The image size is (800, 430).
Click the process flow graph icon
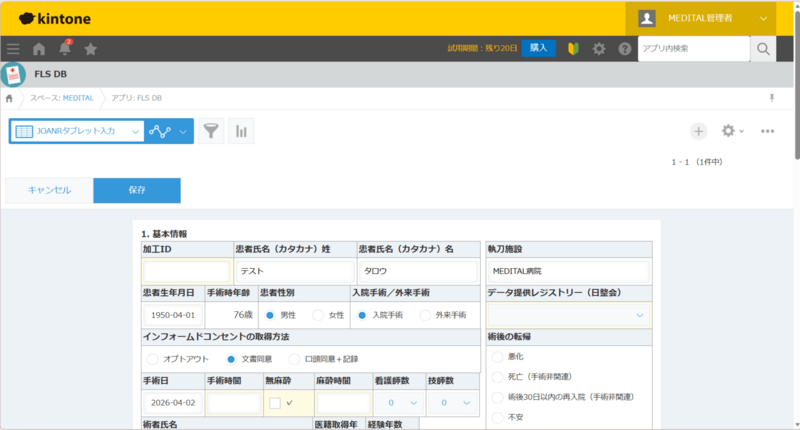pos(160,131)
